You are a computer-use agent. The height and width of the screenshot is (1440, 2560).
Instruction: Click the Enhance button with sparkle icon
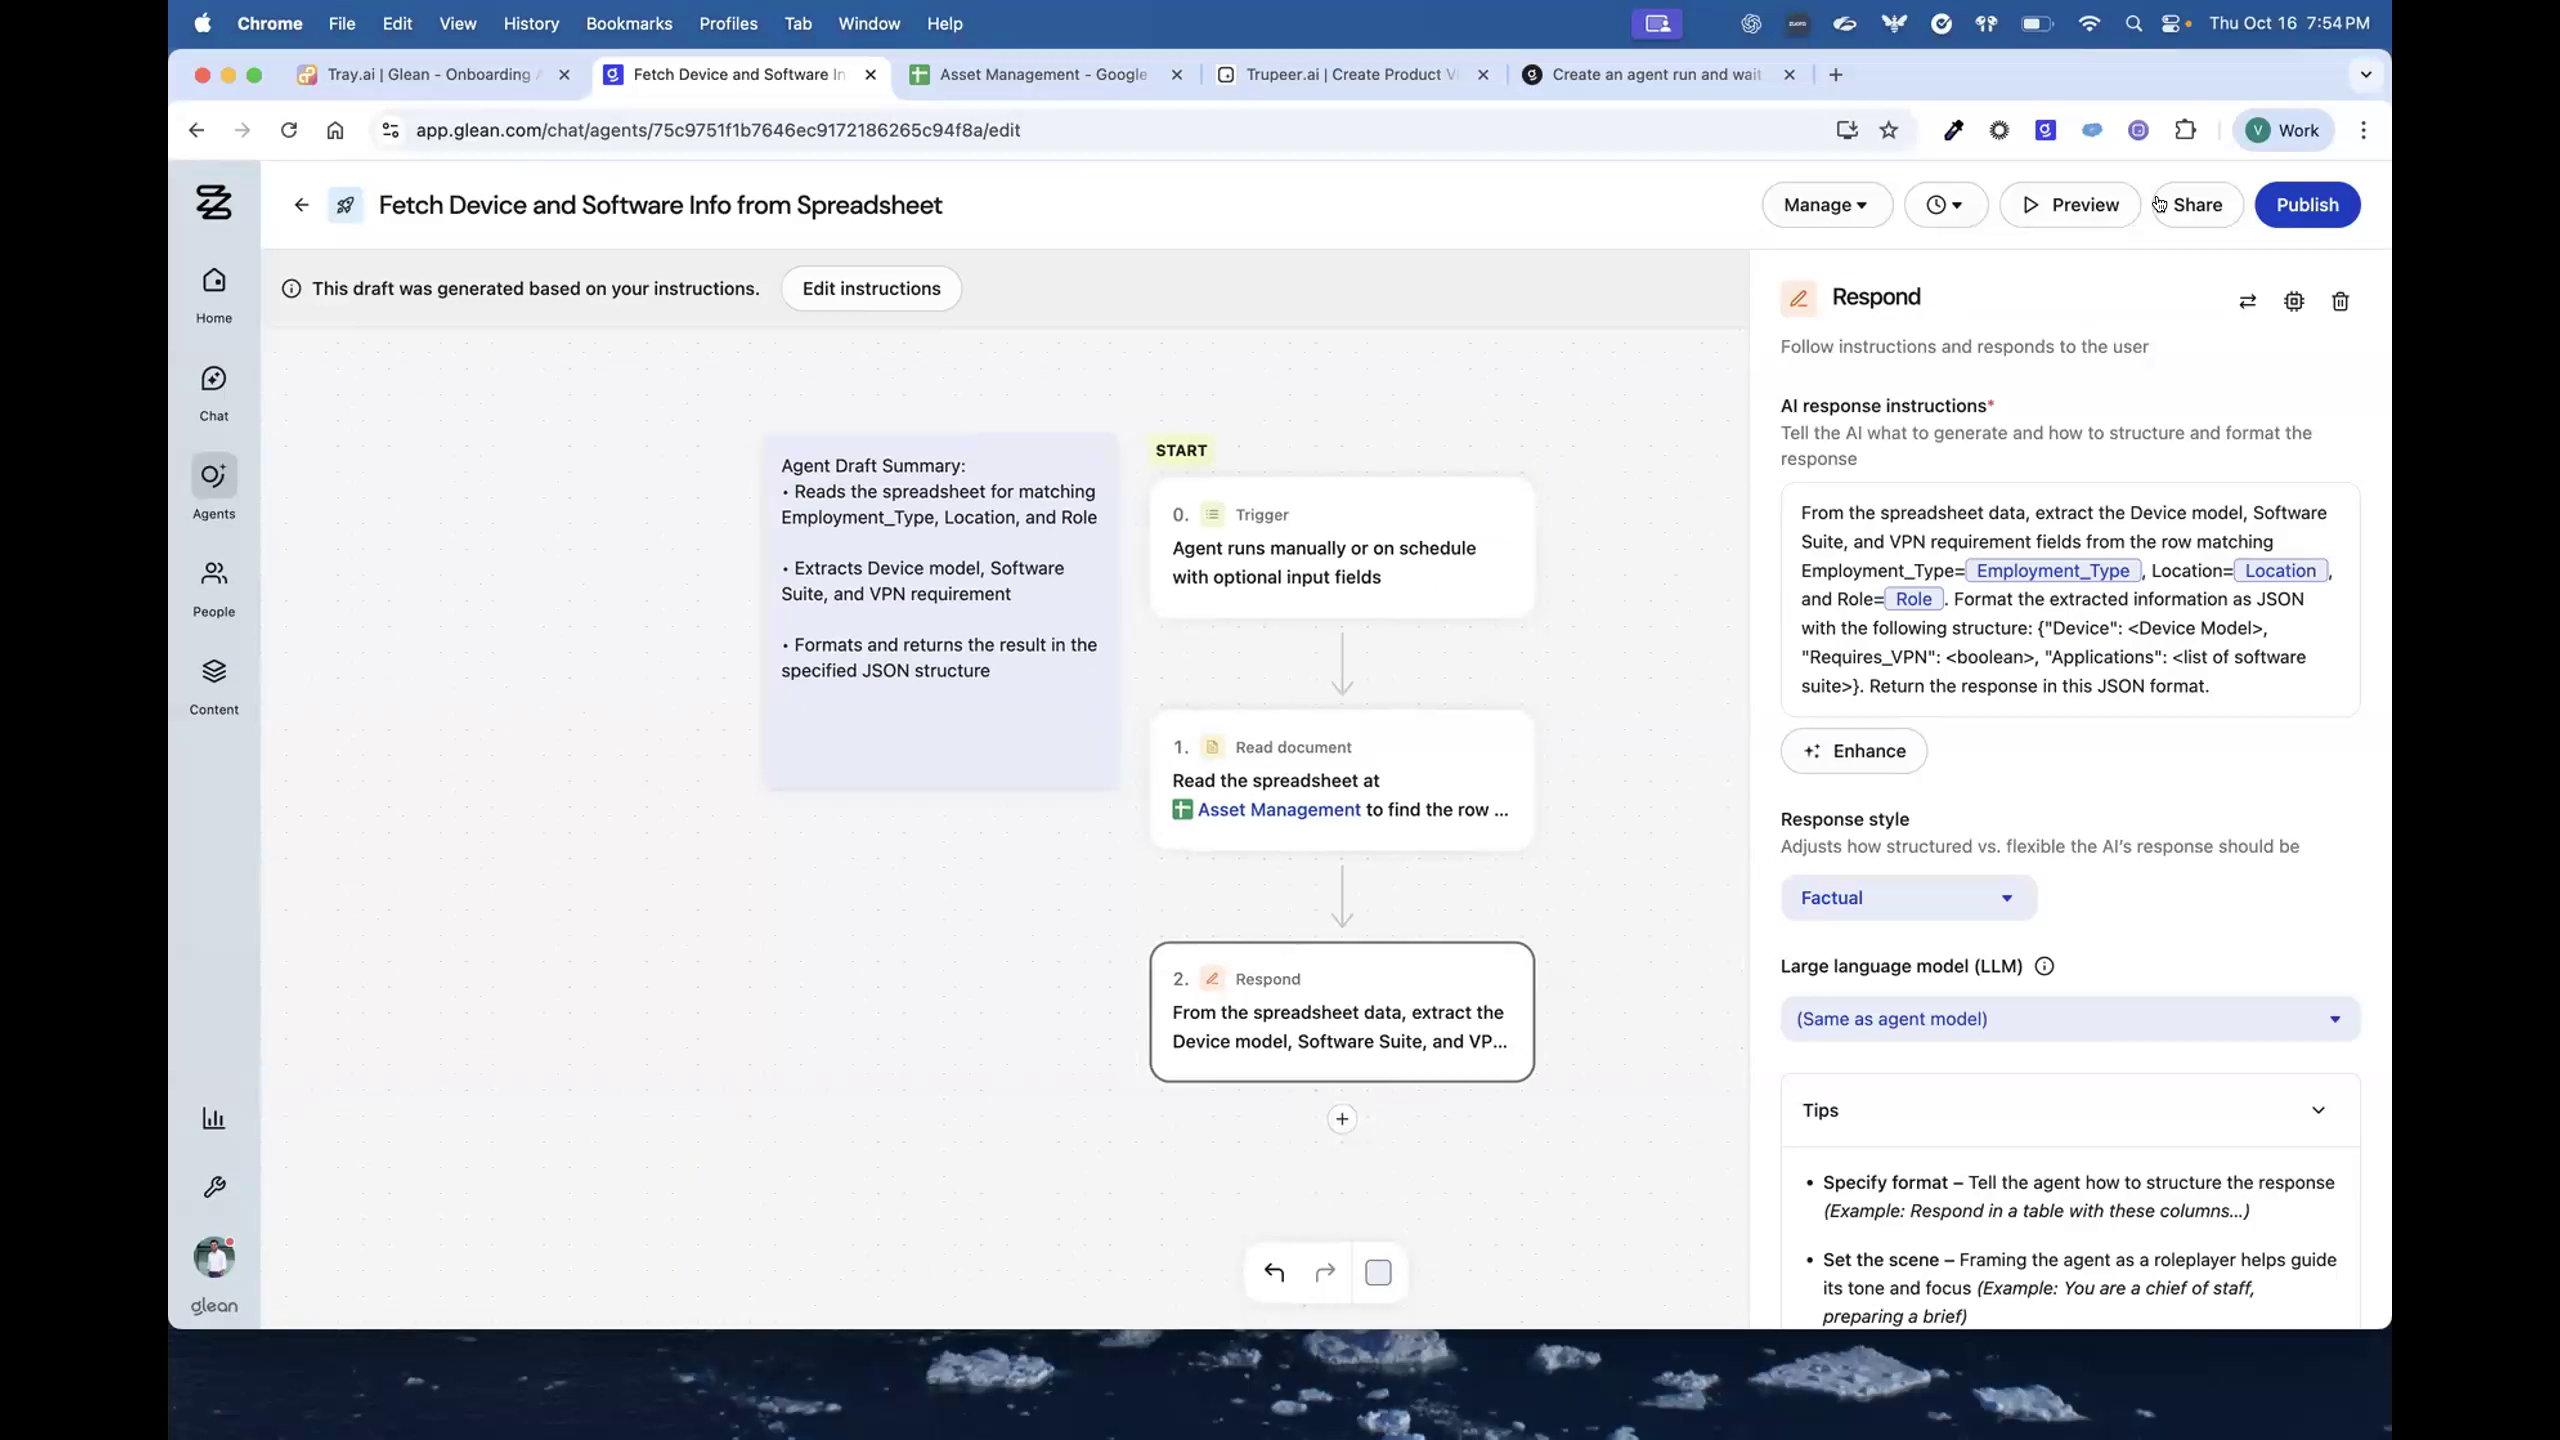pyautogui.click(x=1852, y=751)
